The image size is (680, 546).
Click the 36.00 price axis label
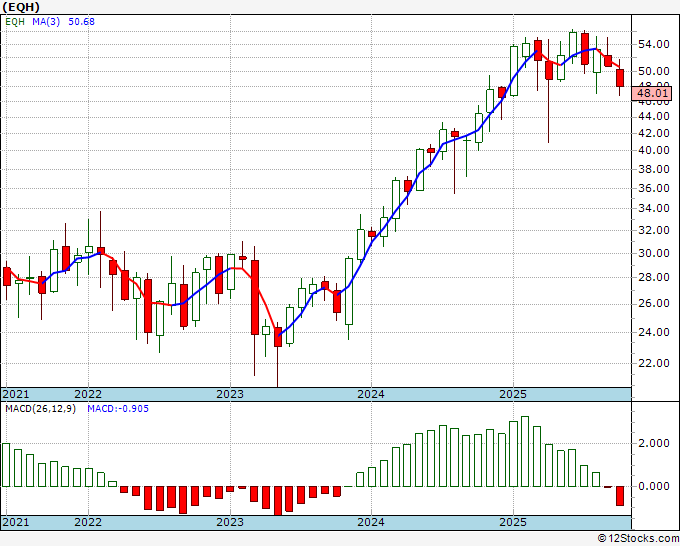(654, 188)
